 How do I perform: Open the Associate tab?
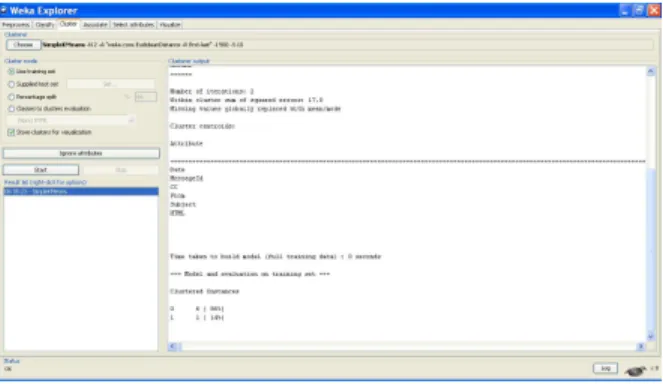[x=95, y=25]
